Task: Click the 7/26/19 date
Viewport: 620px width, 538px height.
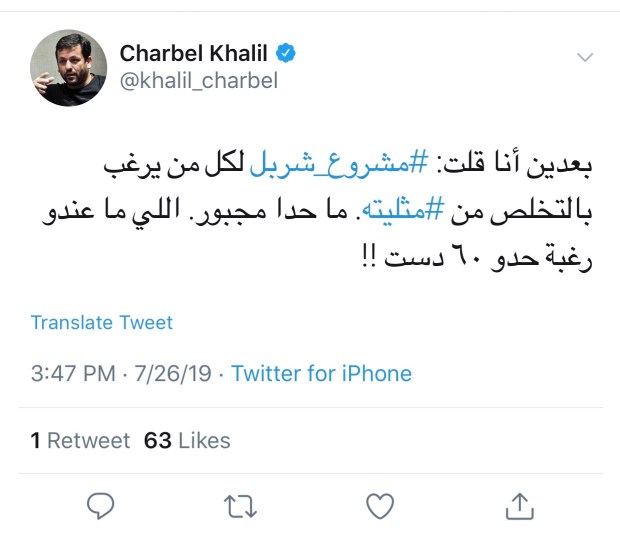Action: pyautogui.click(x=175, y=374)
